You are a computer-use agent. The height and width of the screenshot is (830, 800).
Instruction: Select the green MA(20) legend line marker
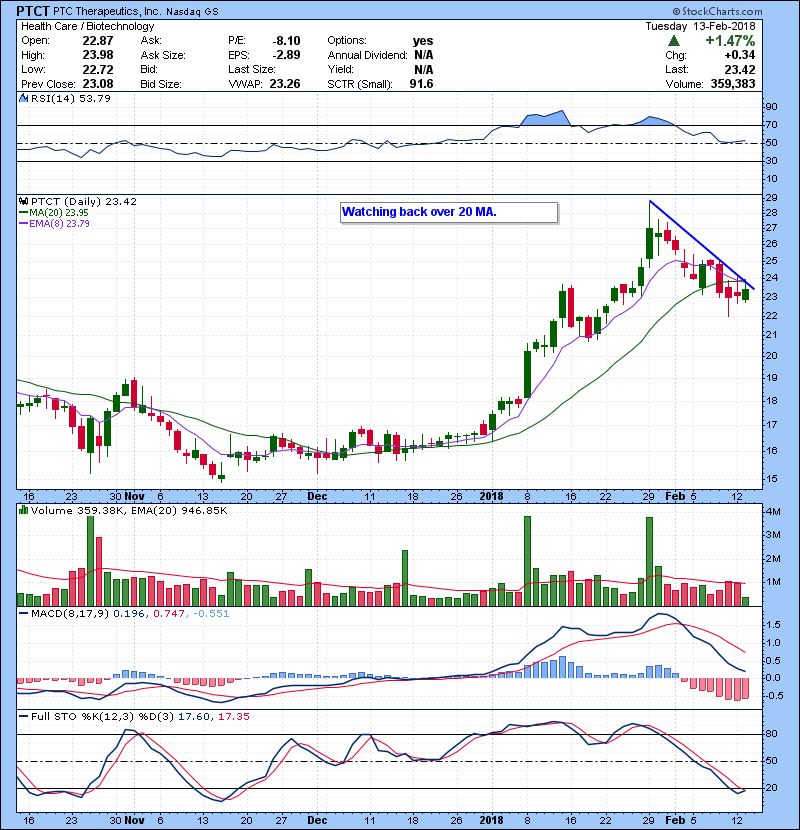pyautogui.click(x=23, y=213)
